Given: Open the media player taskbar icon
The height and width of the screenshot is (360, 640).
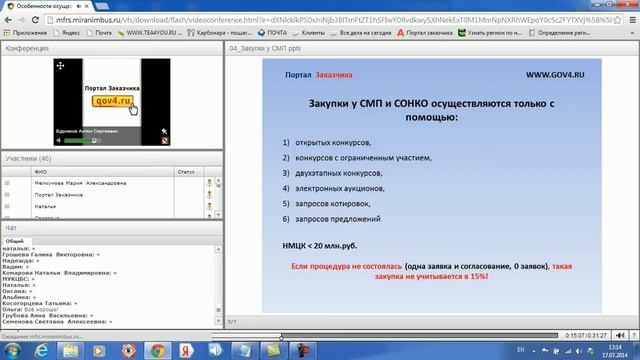Looking at the screenshot, I should point(99,351).
